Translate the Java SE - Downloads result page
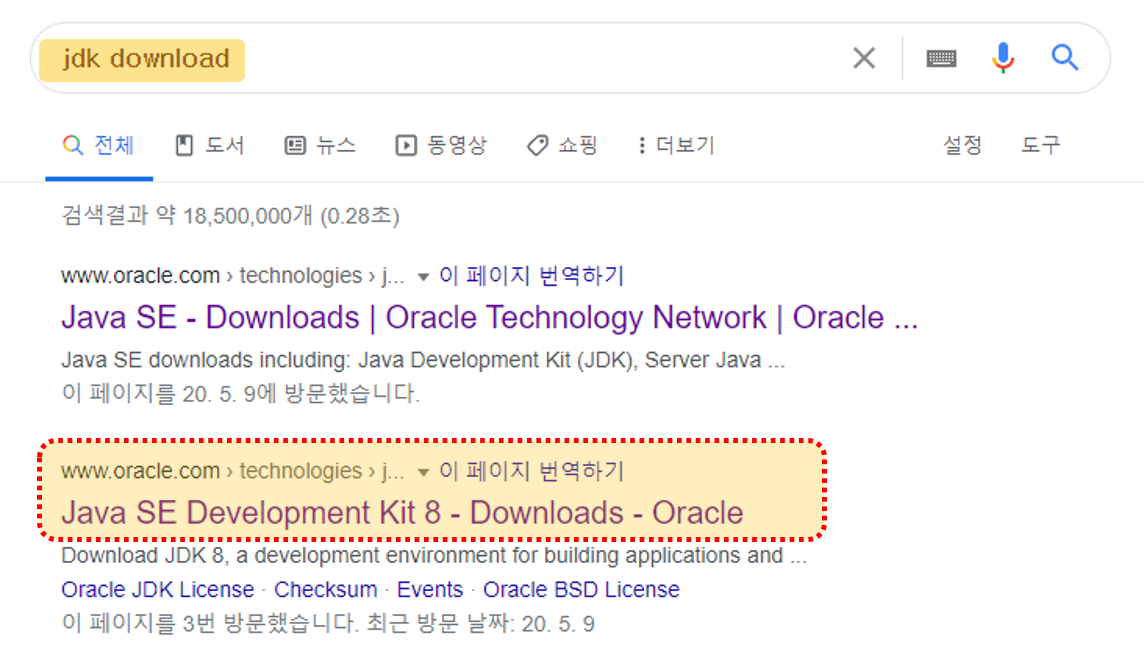Viewport: 1144px width, 669px height. coord(531,276)
